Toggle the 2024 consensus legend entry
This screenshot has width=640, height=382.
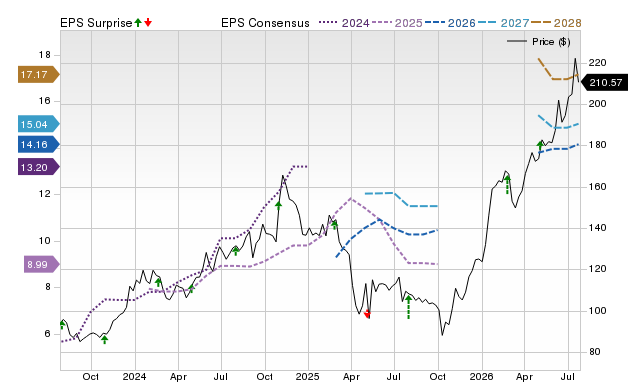point(344,23)
